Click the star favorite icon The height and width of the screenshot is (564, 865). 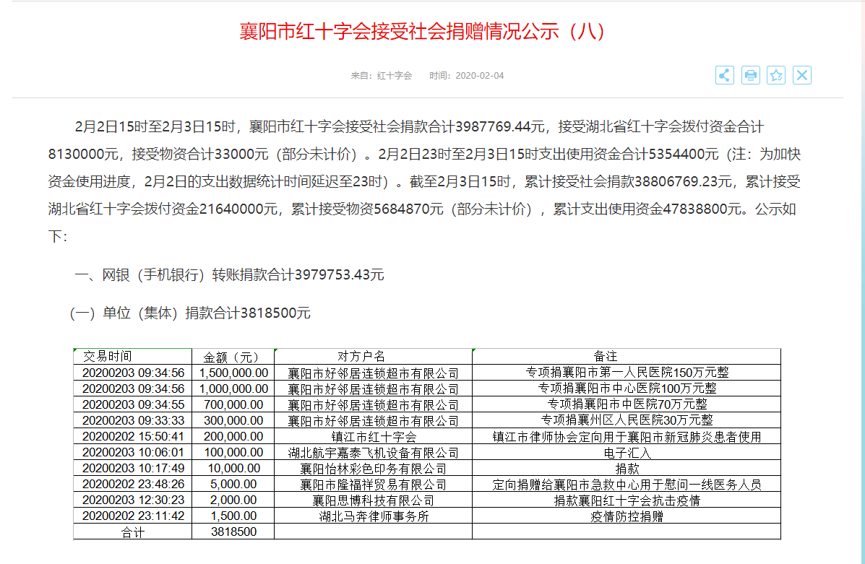[x=776, y=75]
